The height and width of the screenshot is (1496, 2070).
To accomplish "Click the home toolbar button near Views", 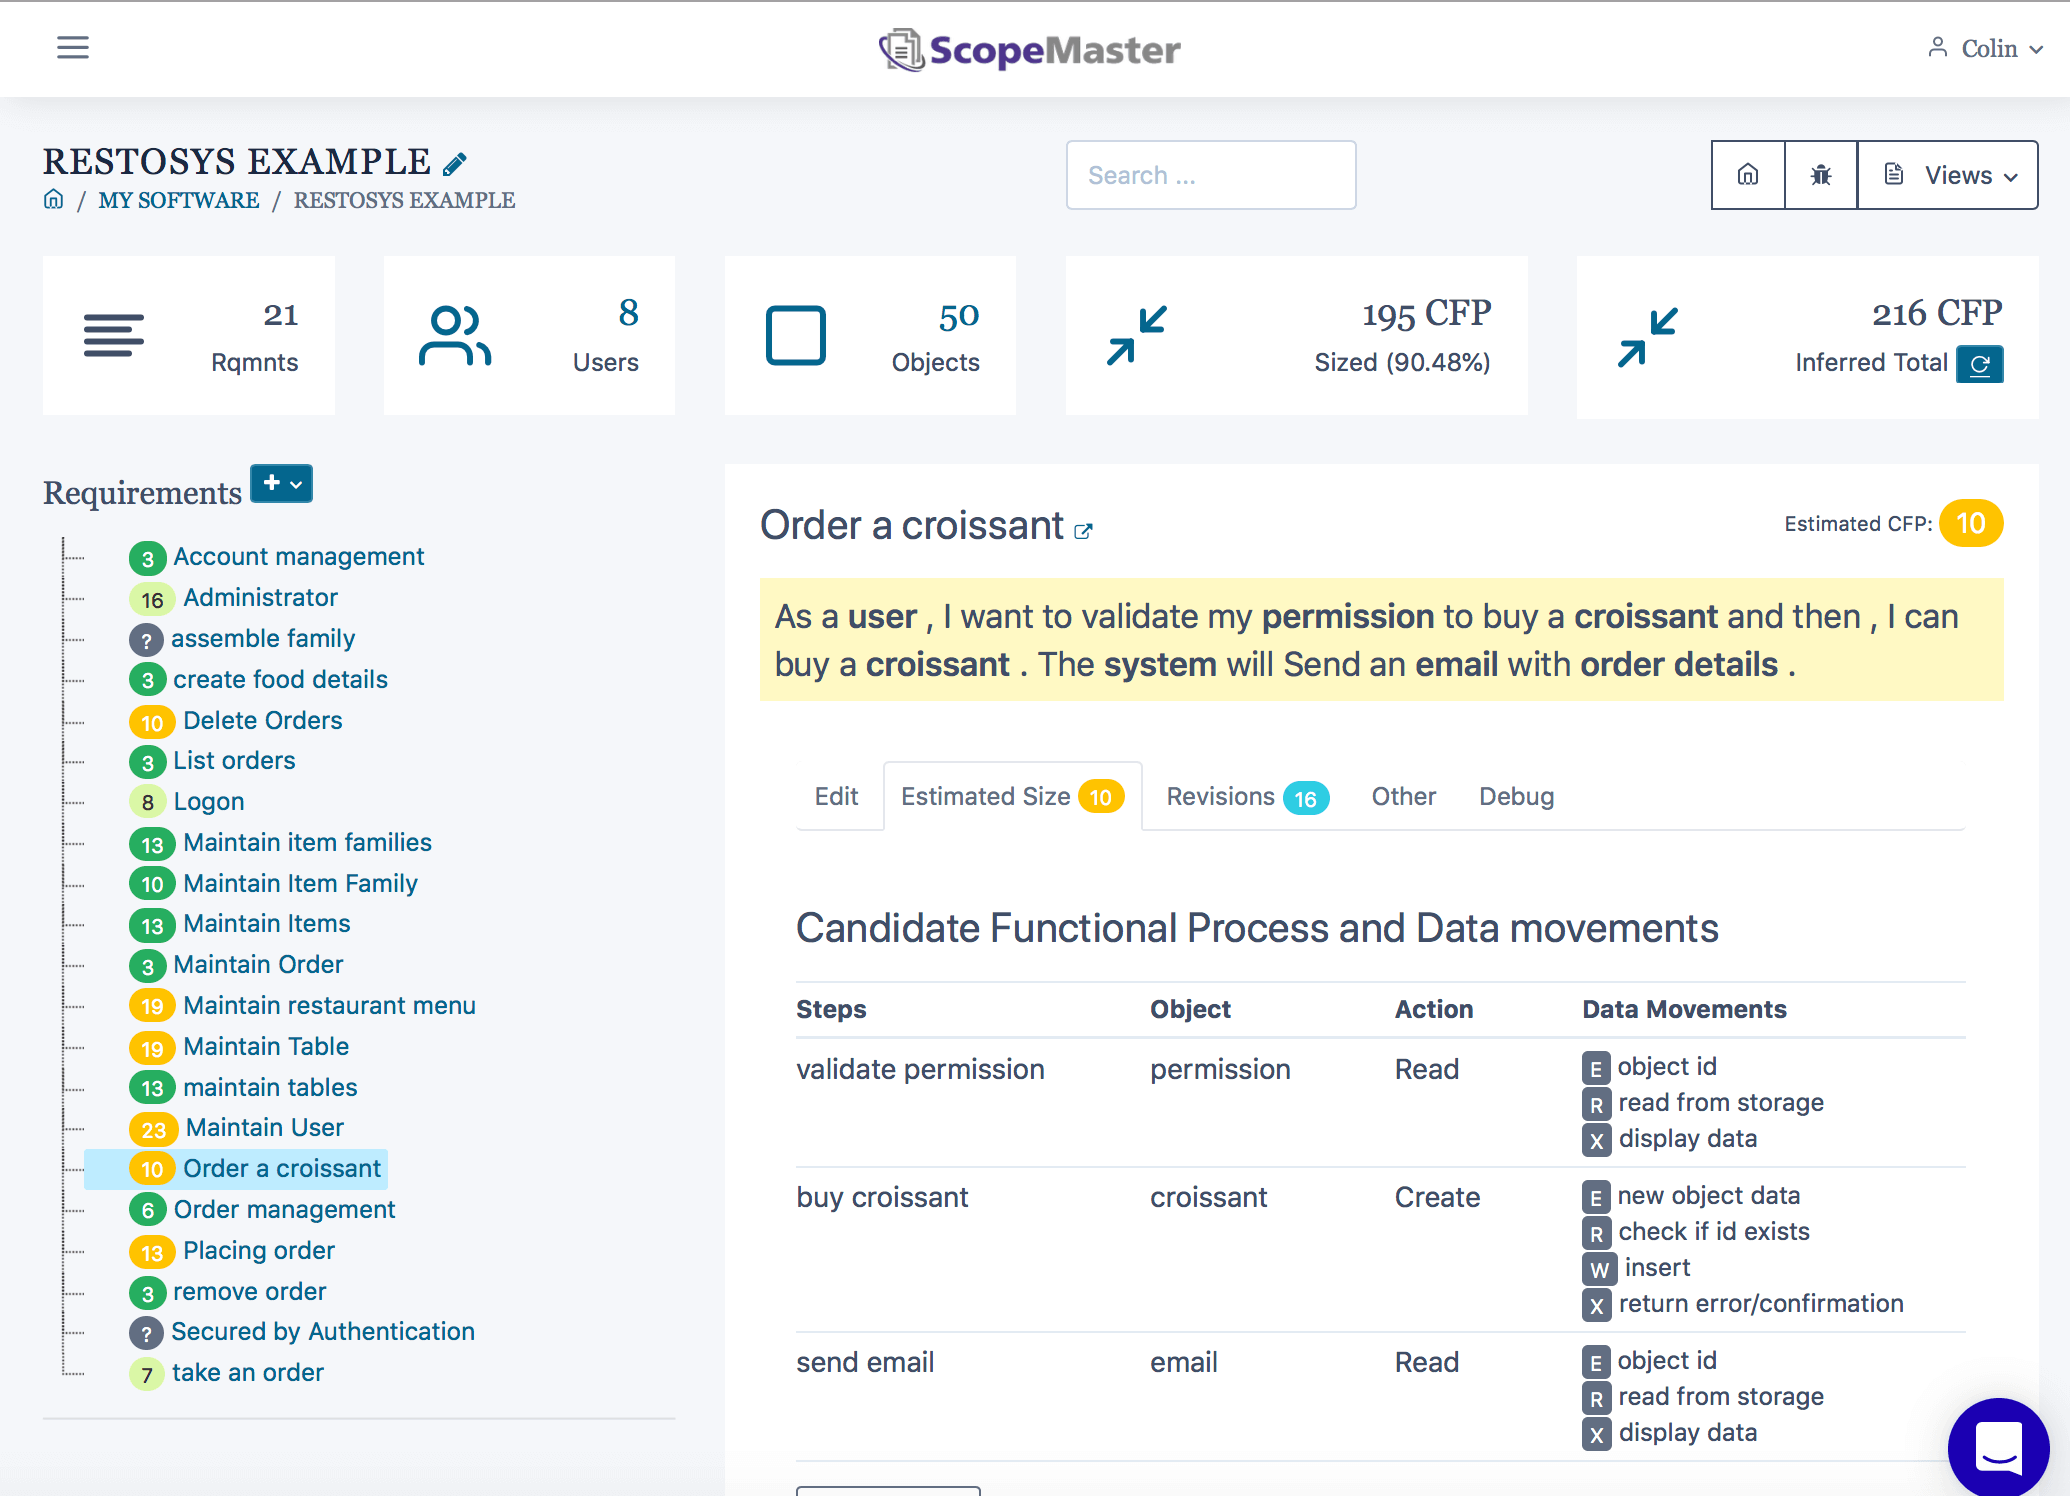I will 1748,175.
